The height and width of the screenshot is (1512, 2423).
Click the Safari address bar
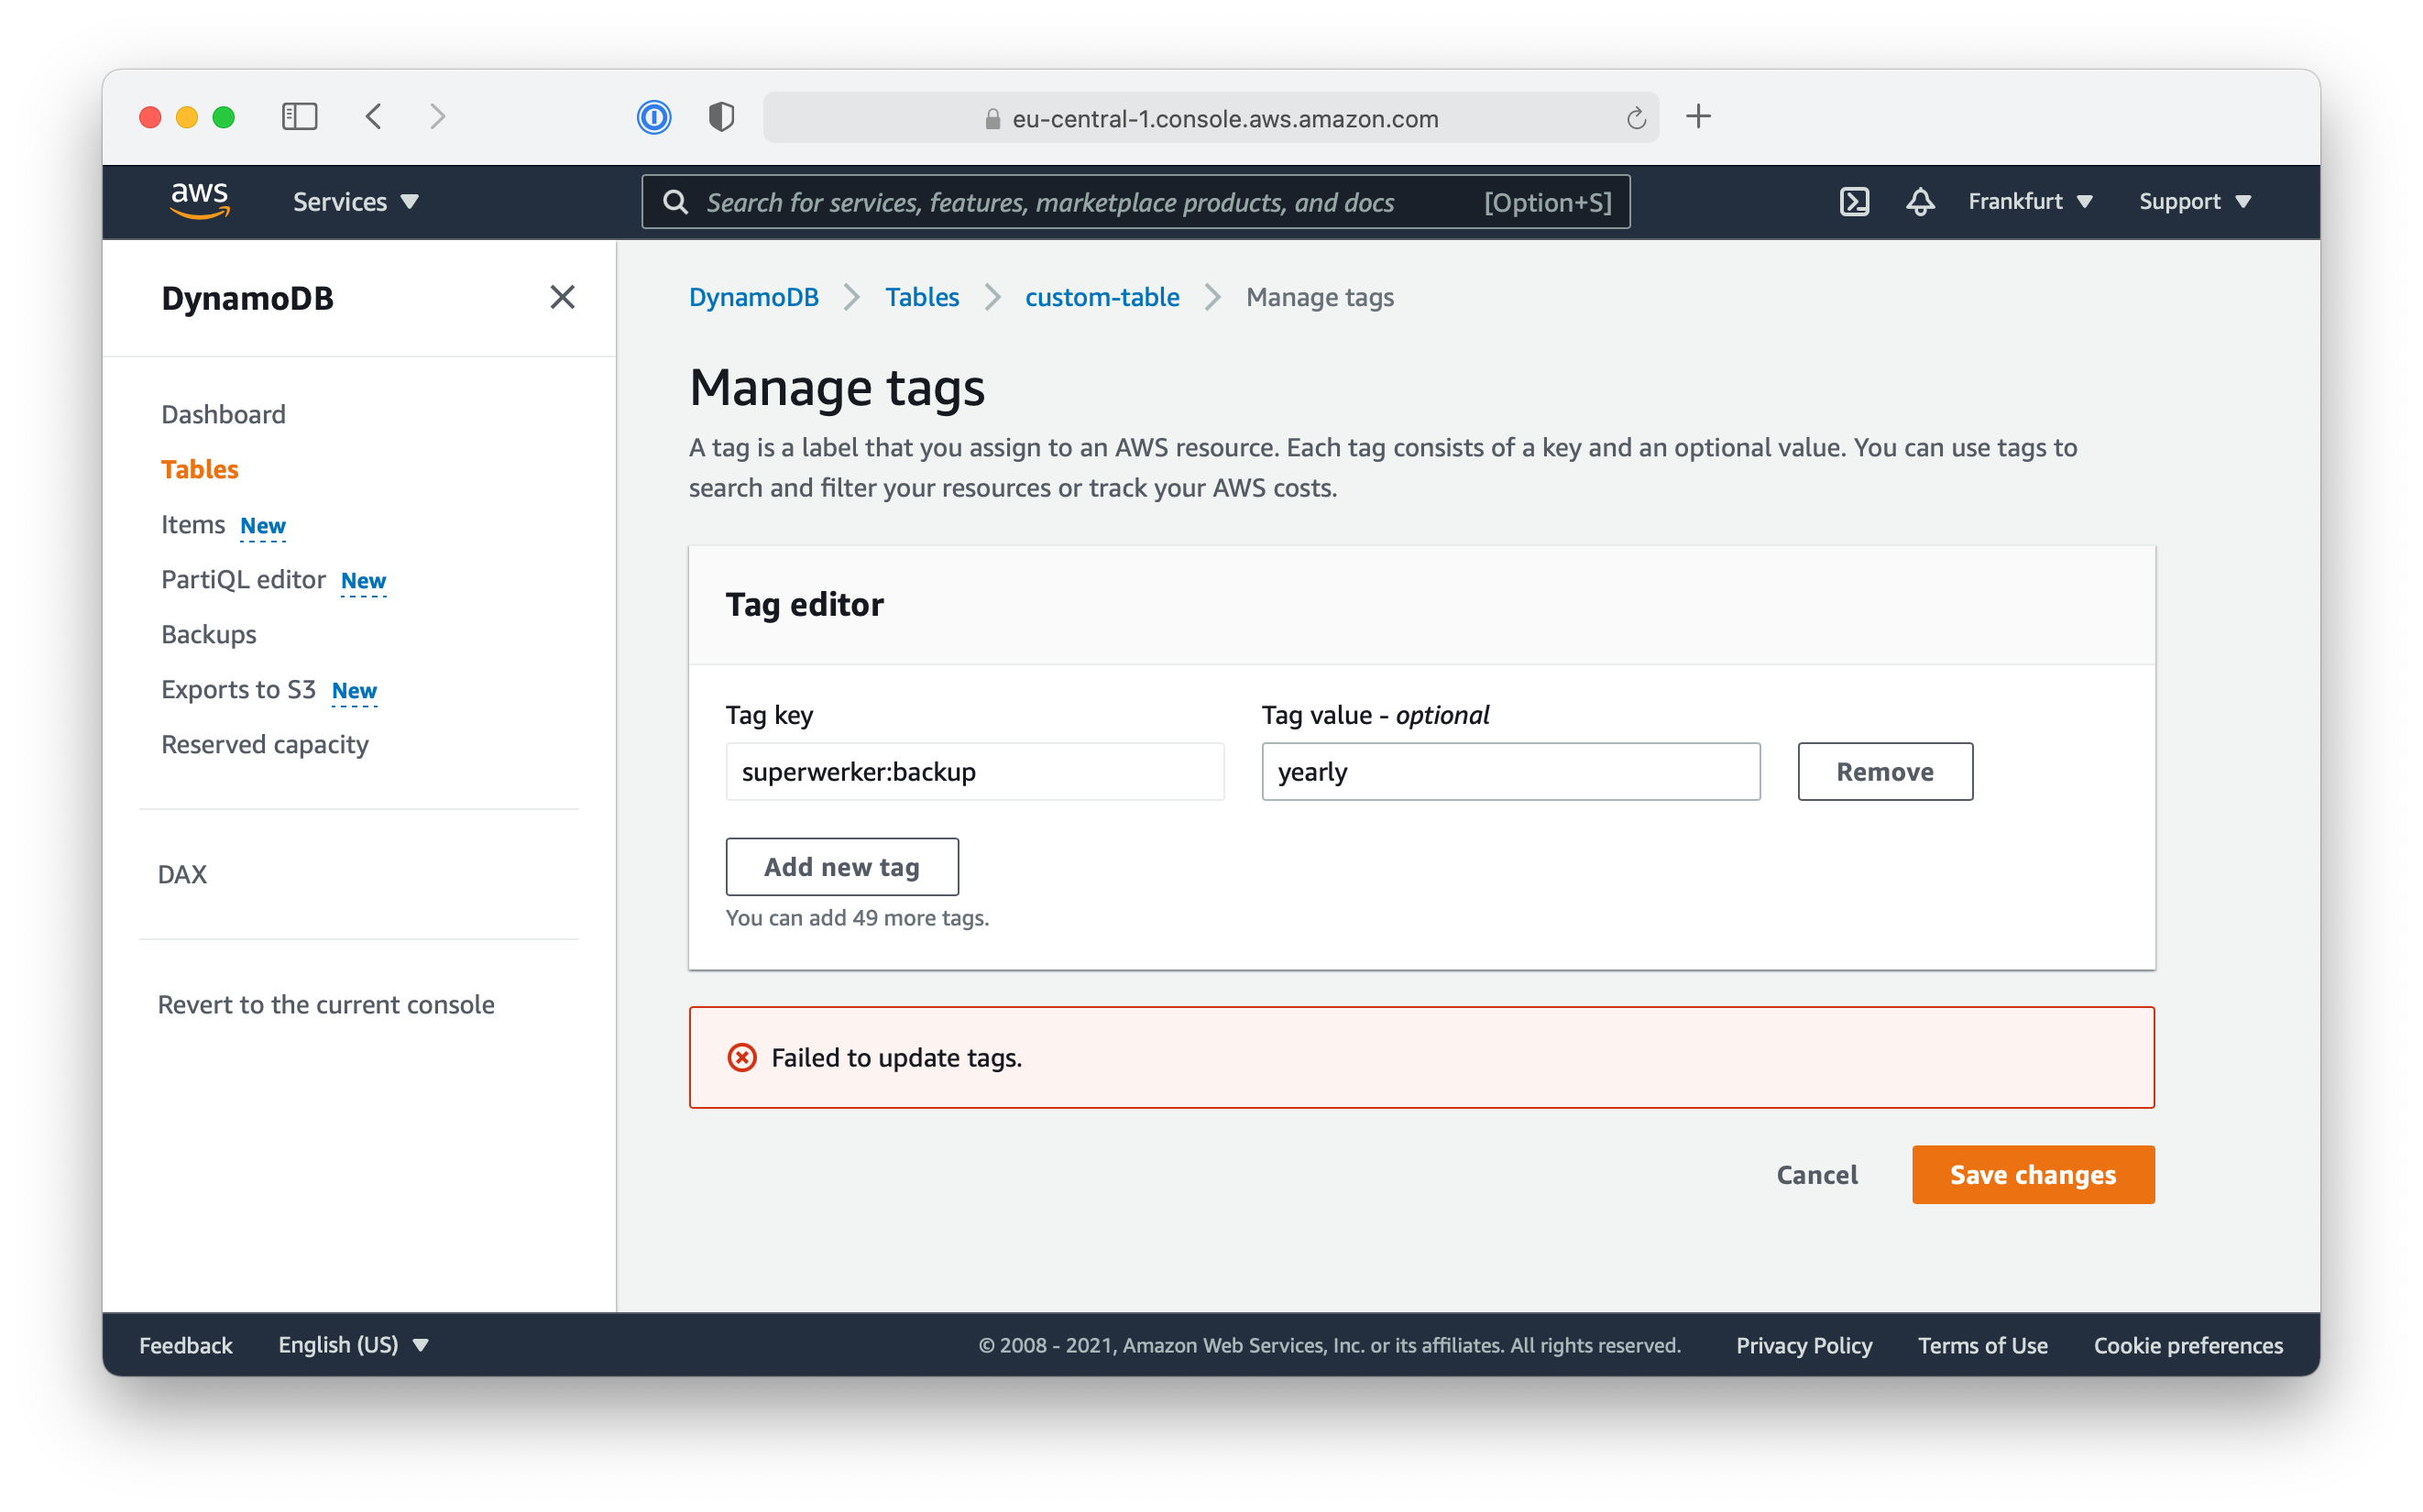1211,118
